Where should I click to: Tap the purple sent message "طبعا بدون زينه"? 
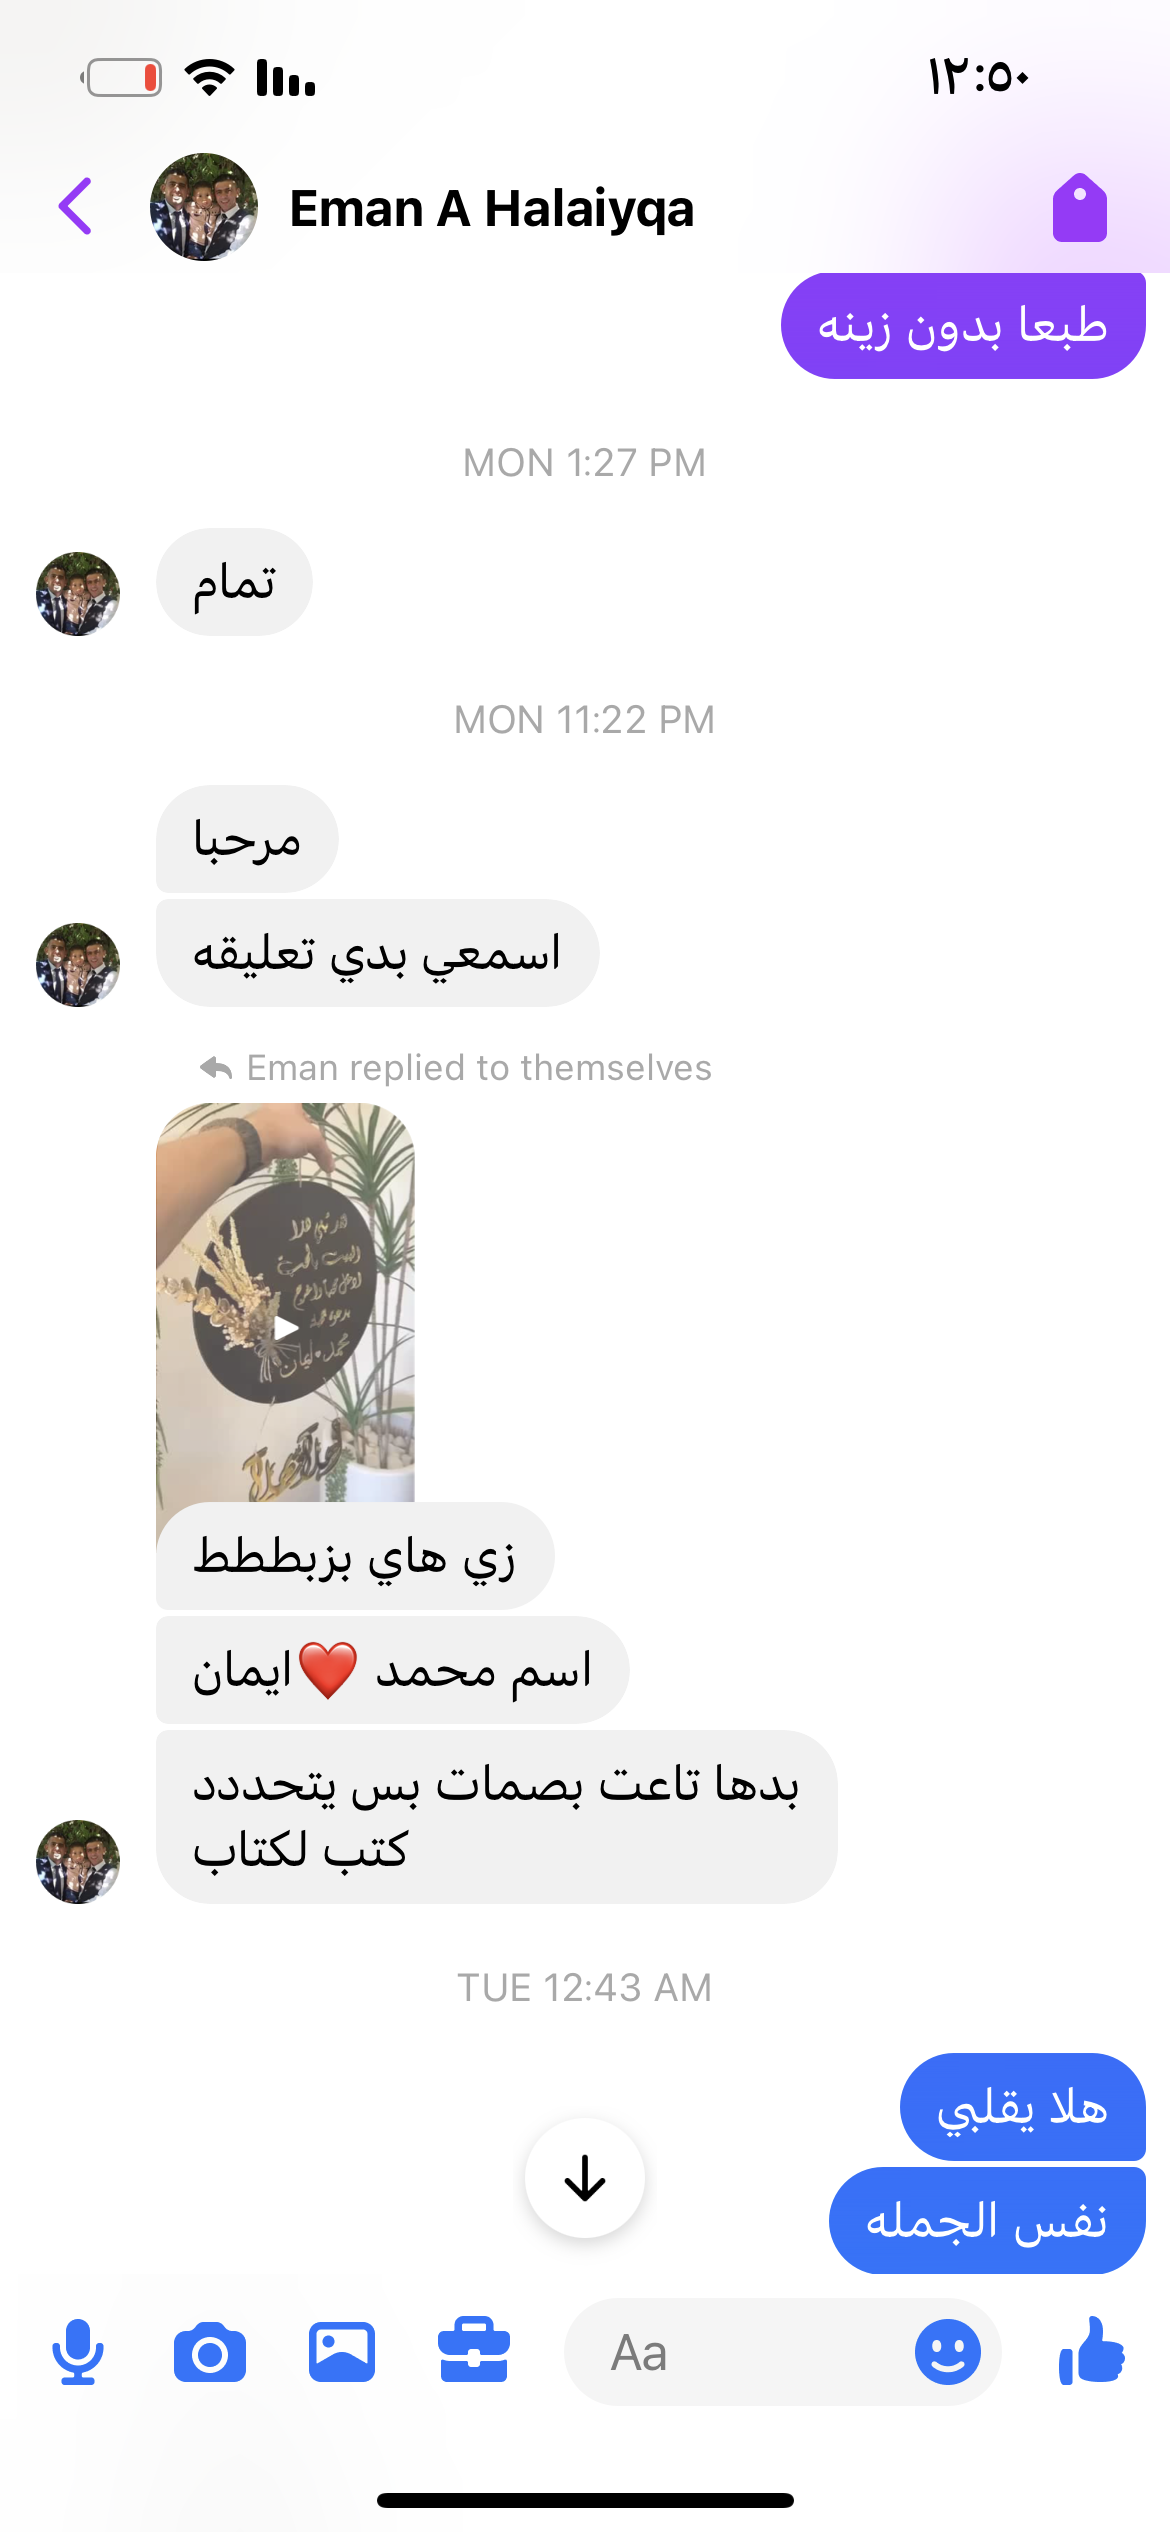click(963, 326)
